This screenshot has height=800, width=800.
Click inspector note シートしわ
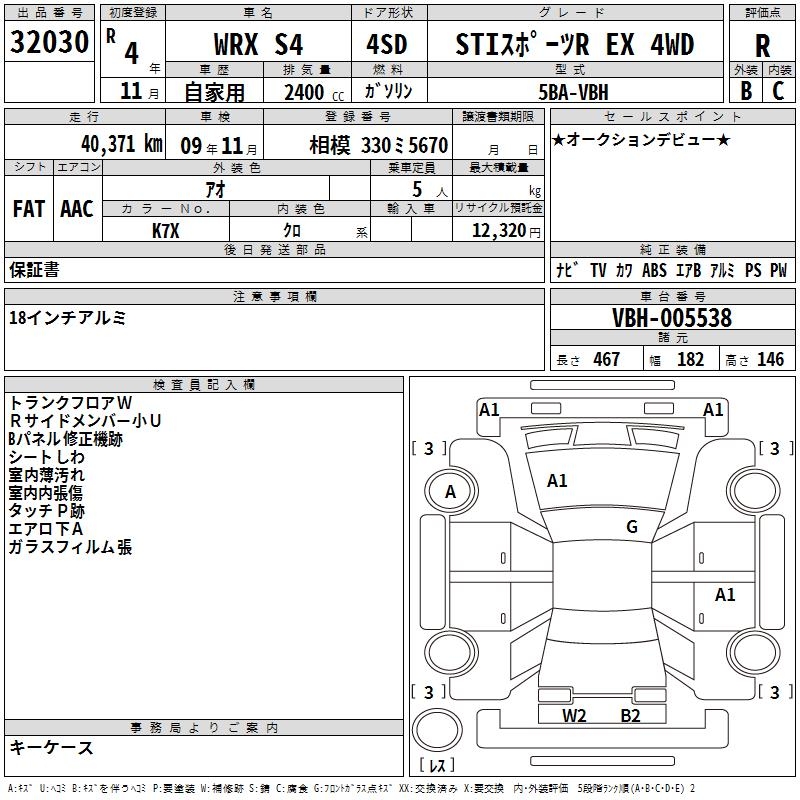(46, 457)
